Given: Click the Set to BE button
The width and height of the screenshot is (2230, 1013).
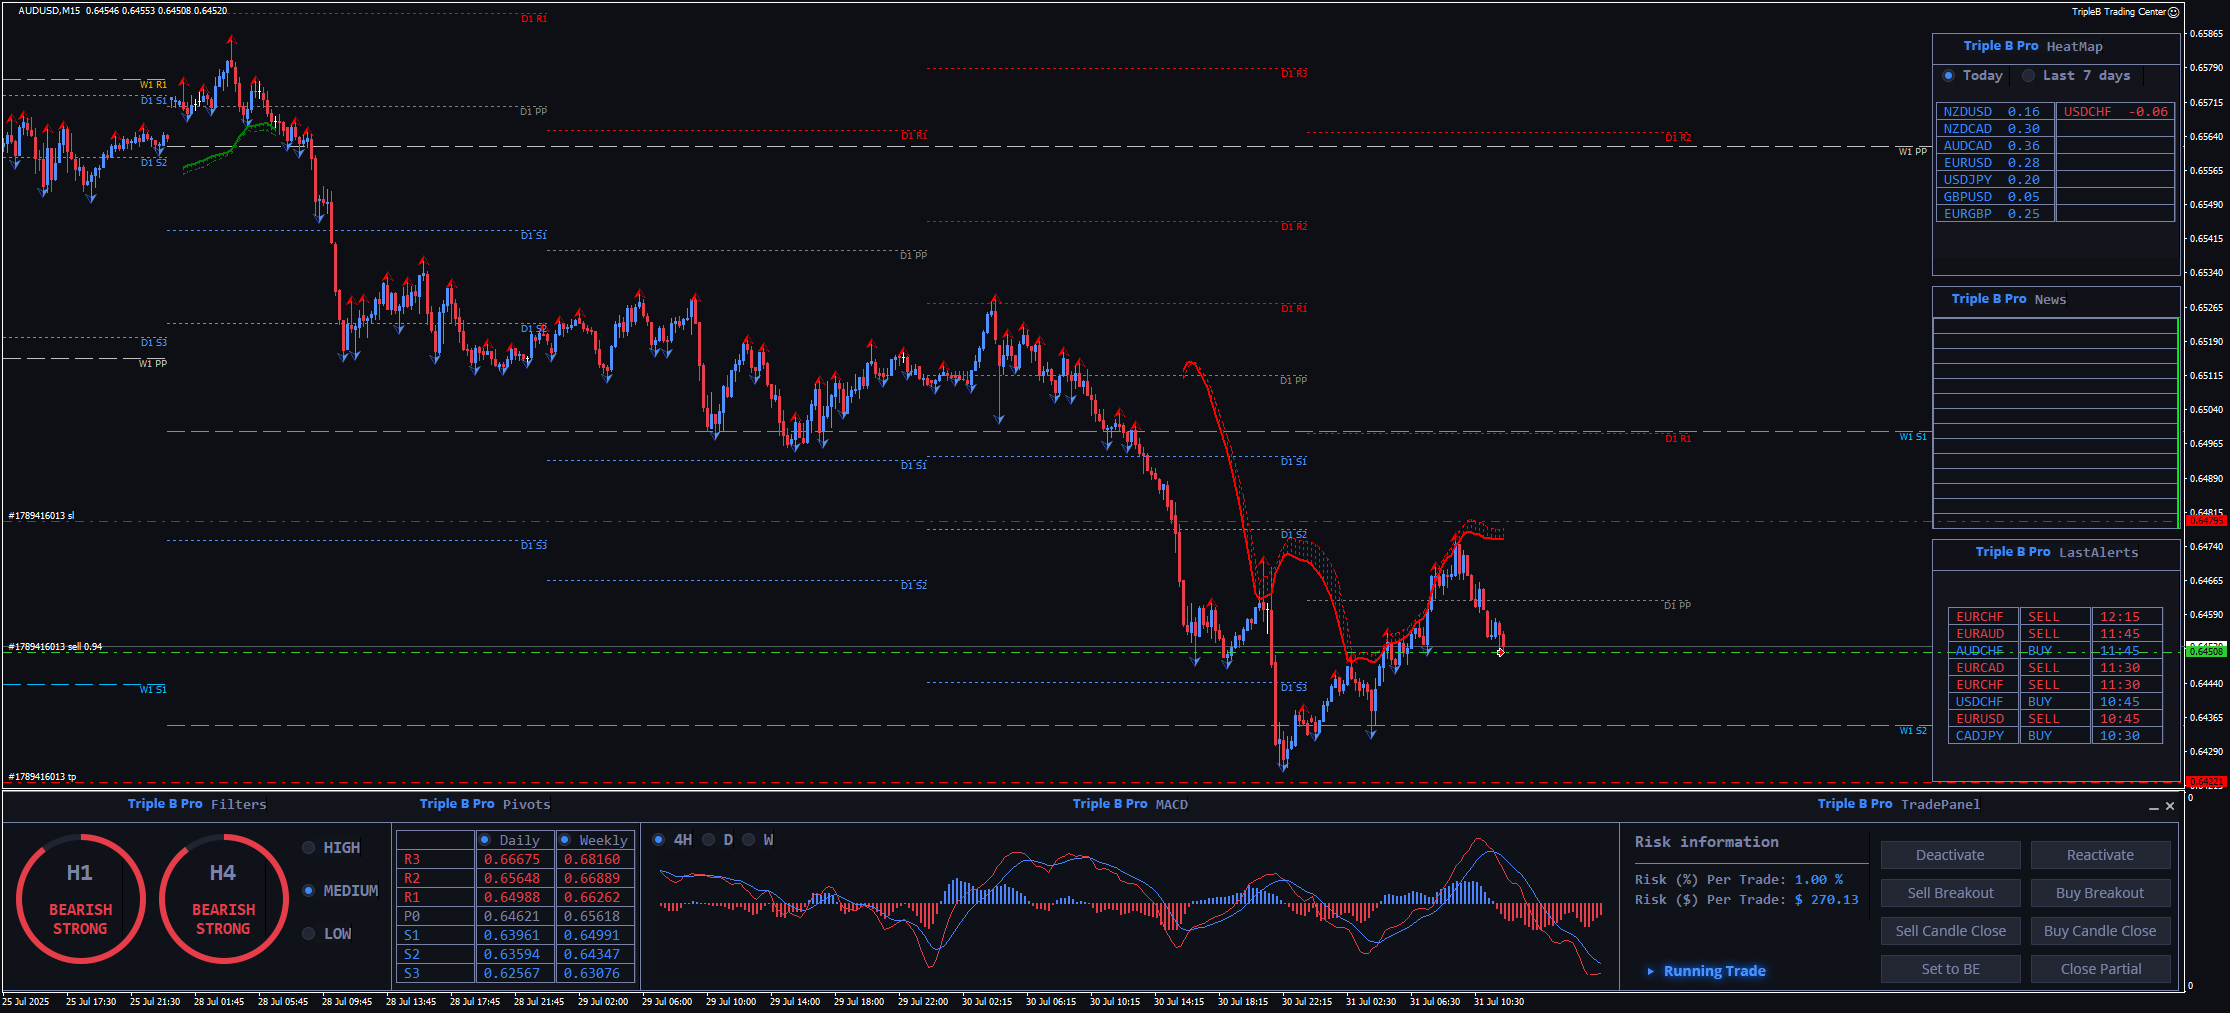Looking at the screenshot, I should coord(1950,969).
